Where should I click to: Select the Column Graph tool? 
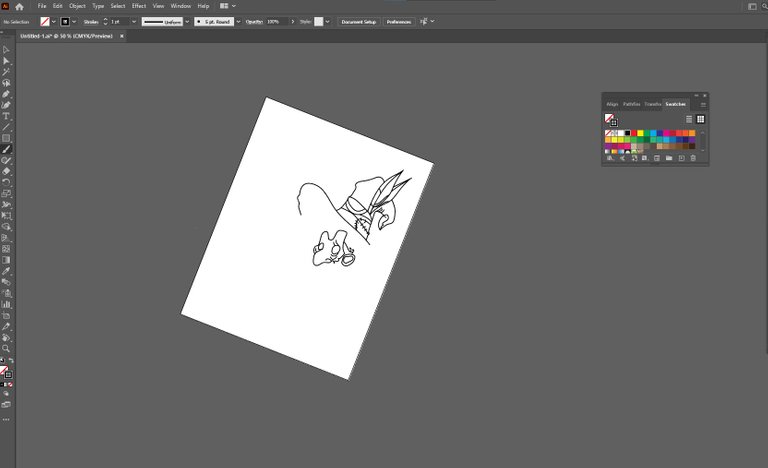(6, 304)
